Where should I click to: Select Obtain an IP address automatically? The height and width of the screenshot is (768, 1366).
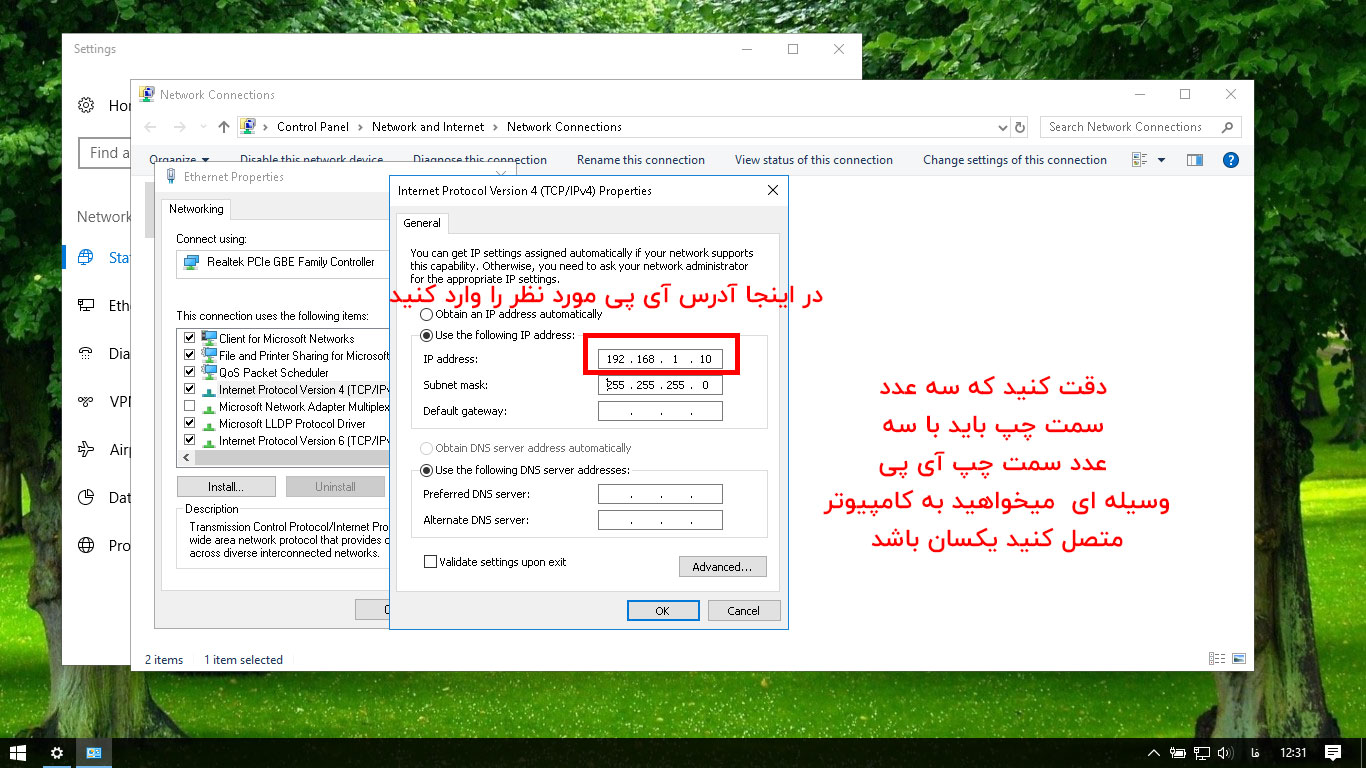coord(427,314)
